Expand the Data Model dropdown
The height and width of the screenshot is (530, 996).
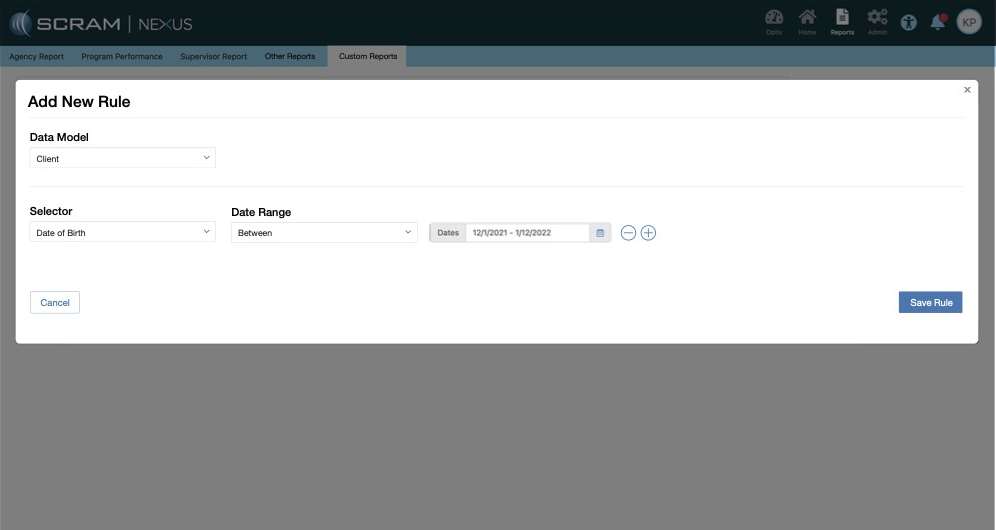click(x=123, y=158)
